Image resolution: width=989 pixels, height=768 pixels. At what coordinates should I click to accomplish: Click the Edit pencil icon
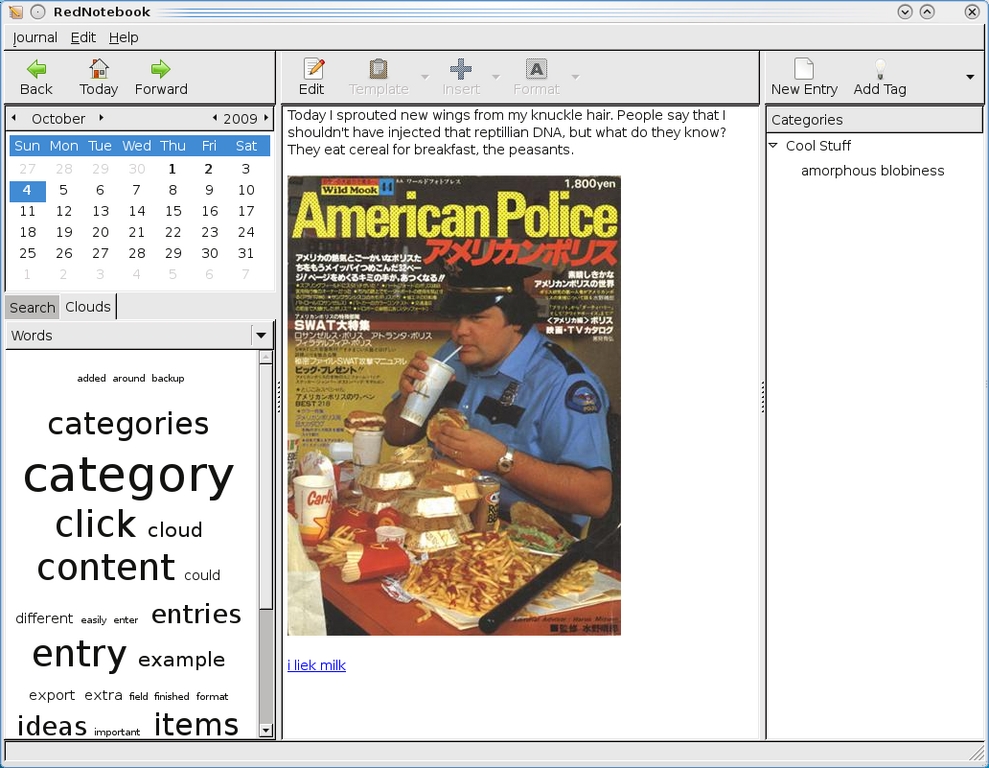312,69
